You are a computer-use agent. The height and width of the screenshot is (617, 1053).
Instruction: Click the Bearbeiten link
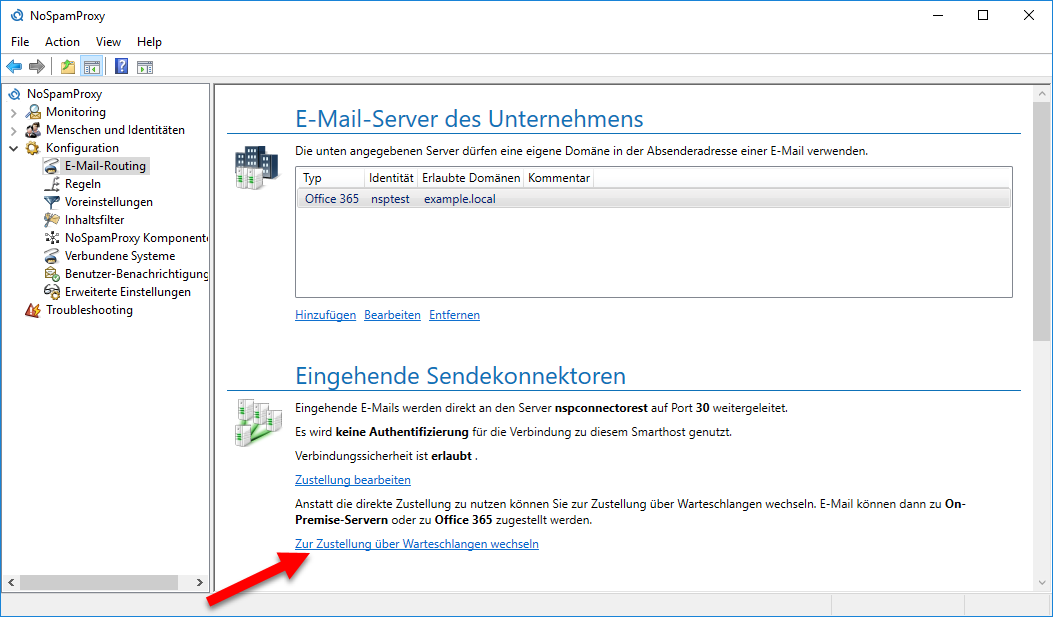392,315
